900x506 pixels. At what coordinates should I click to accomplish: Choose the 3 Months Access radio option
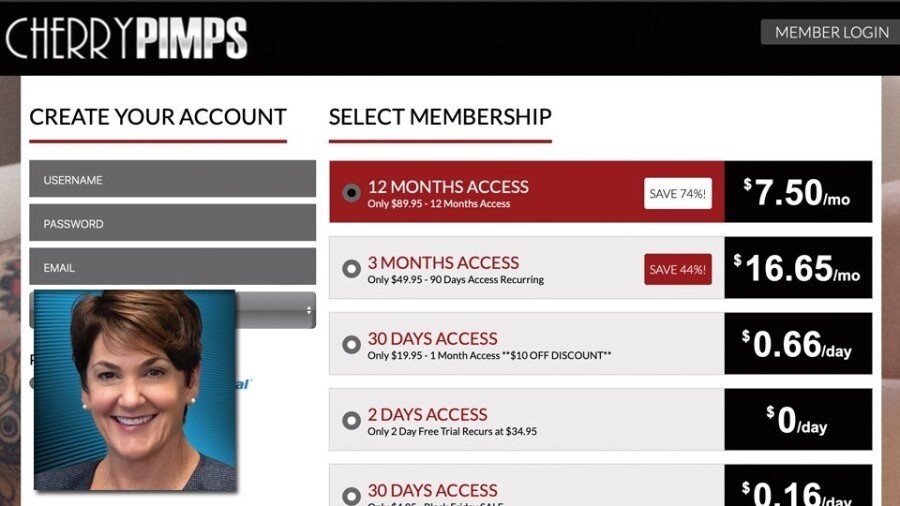351,269
